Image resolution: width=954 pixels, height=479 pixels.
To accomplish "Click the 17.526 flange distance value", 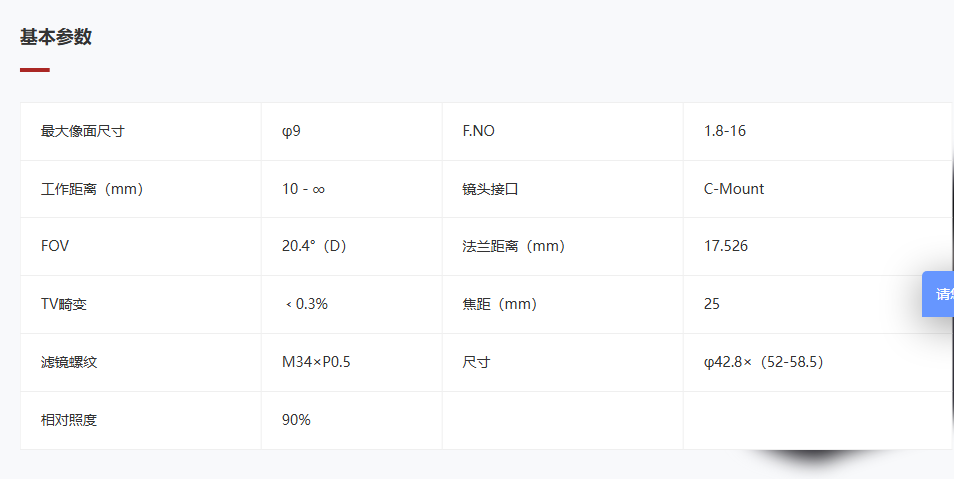I will (x=726, y=246).
